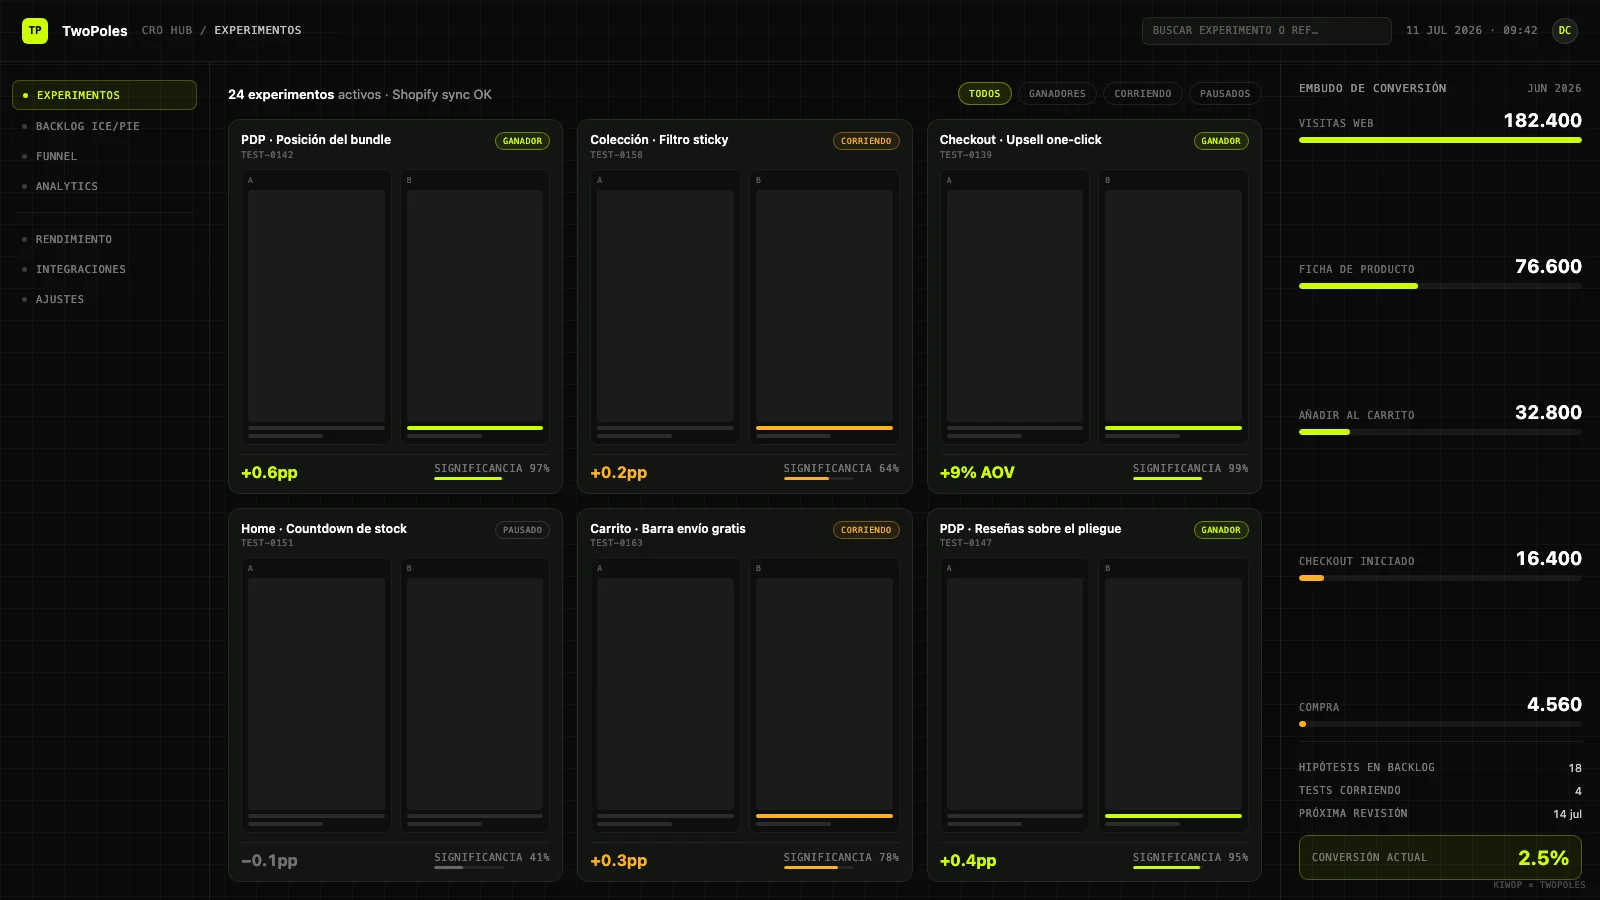Open the PDP · Posición del bundle experiment

396,307
